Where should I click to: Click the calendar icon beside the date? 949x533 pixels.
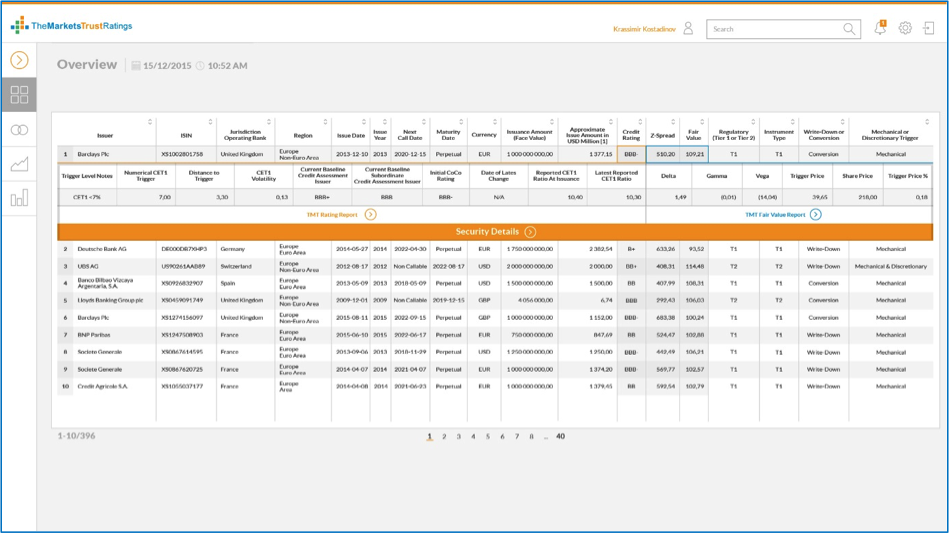coord(136,65)
